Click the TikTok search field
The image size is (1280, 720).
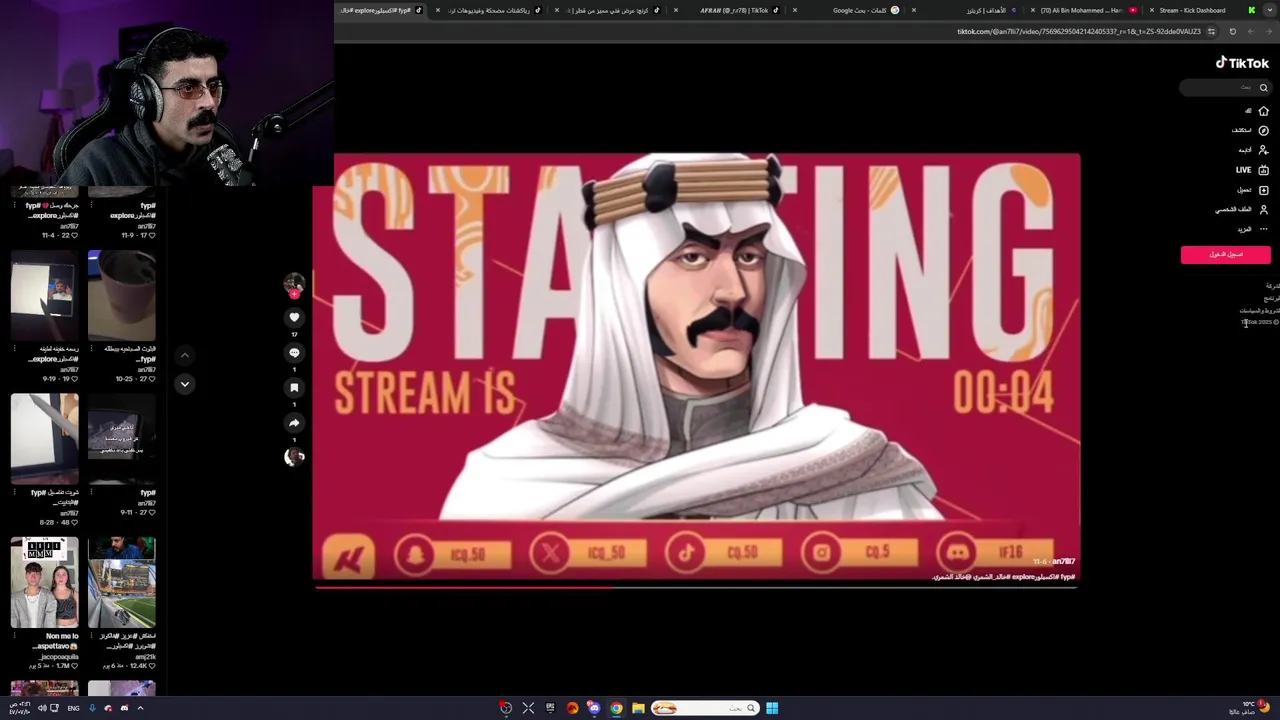click(x=1225, y=88)
